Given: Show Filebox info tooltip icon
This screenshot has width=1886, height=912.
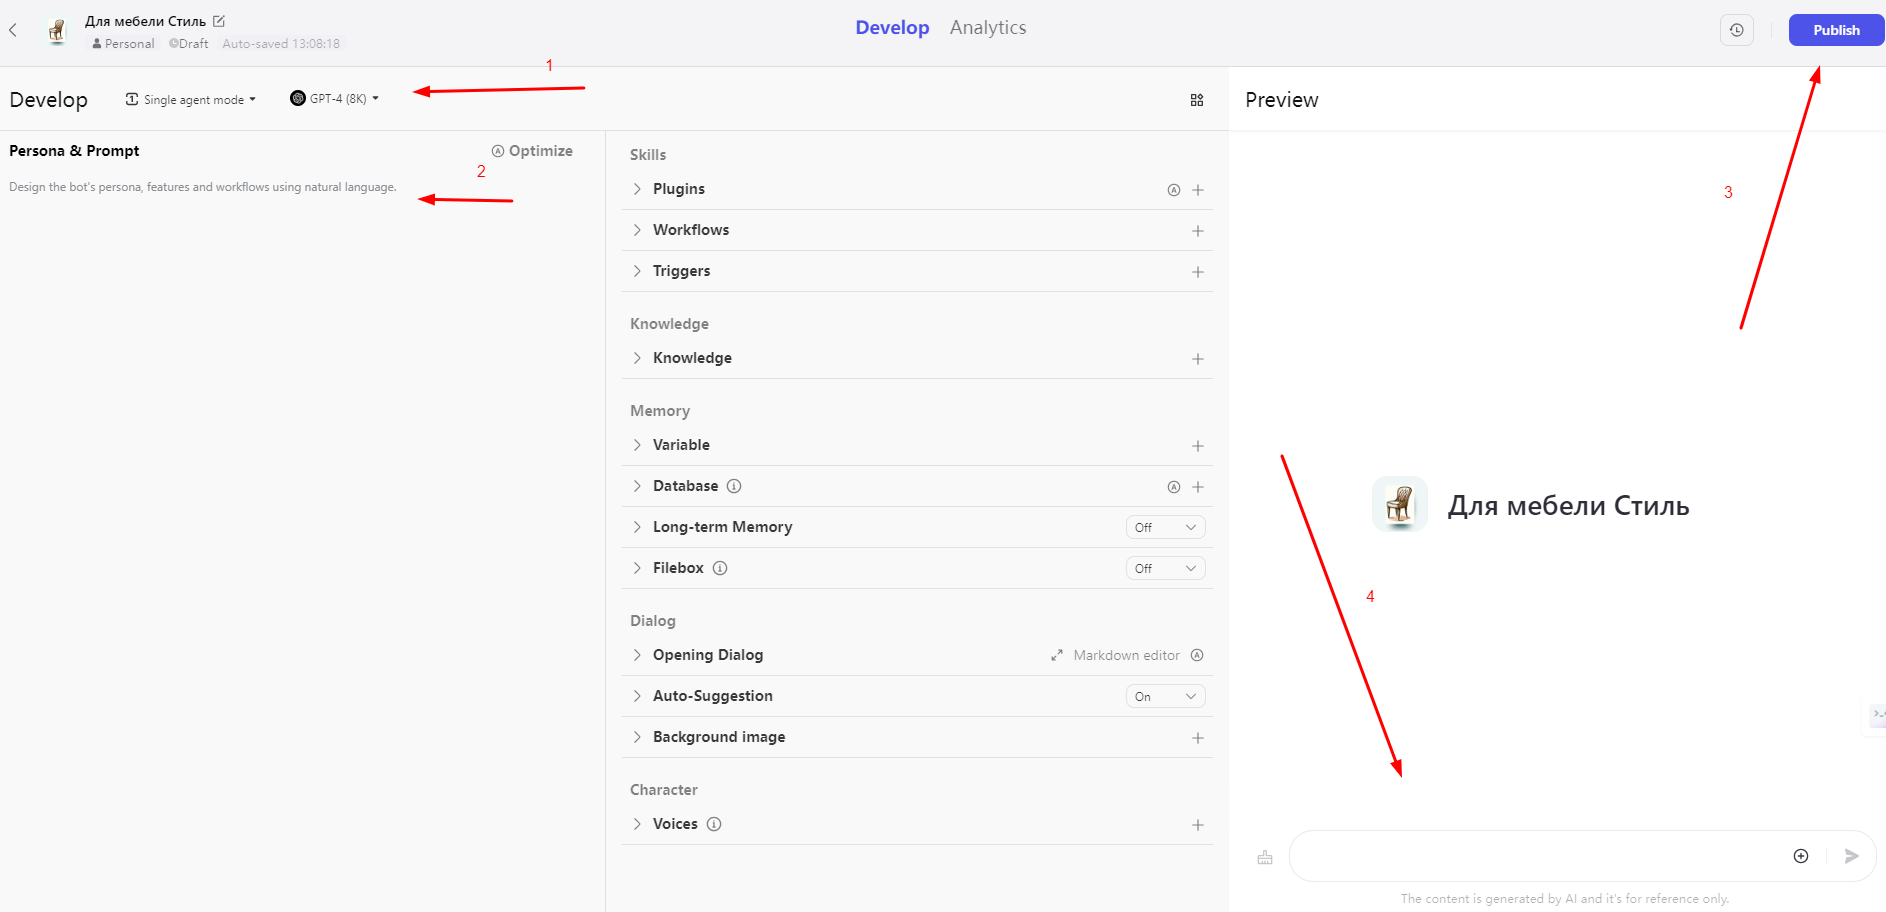Looking at the screenshot, I should pos(720,568).
